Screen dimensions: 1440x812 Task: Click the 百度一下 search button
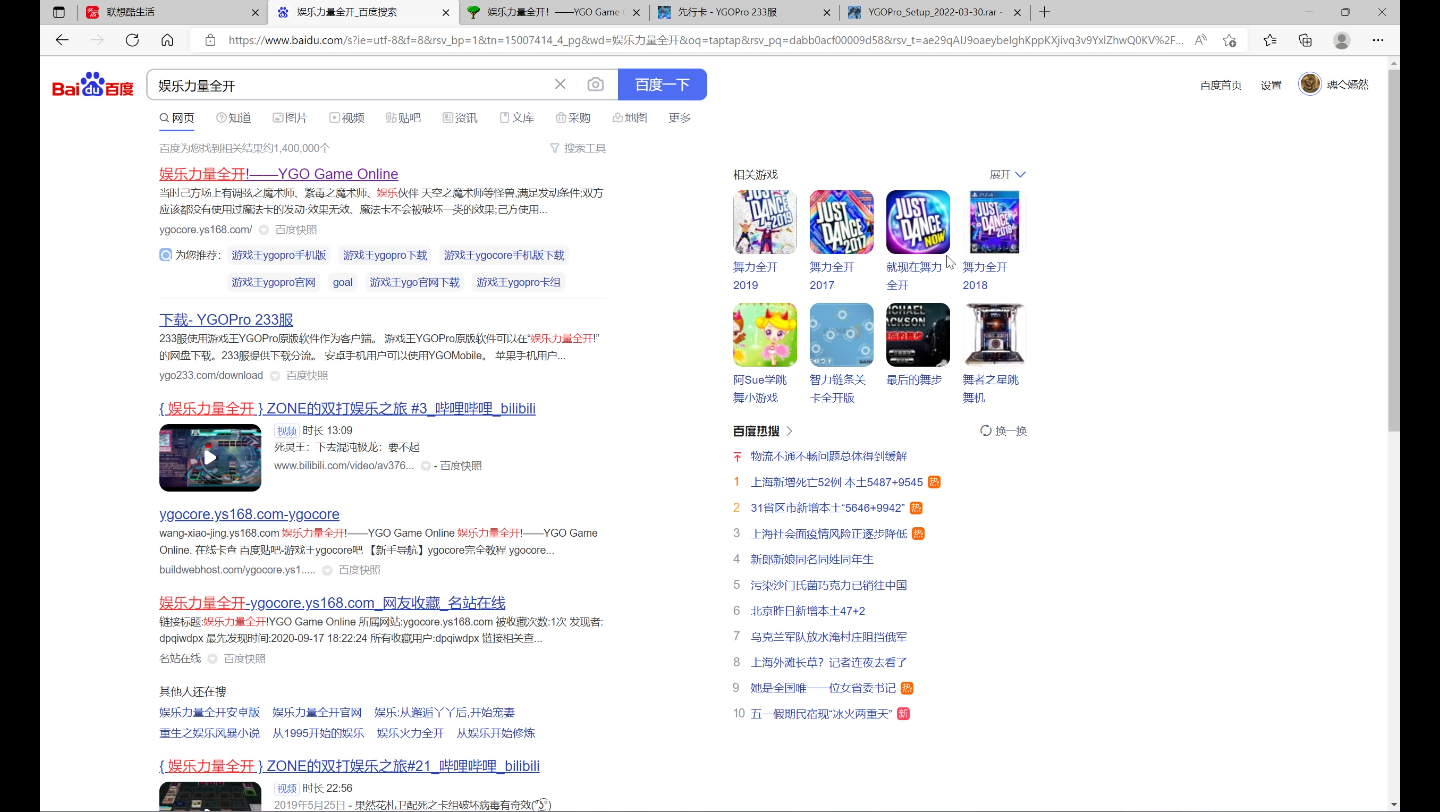[662, 85]
